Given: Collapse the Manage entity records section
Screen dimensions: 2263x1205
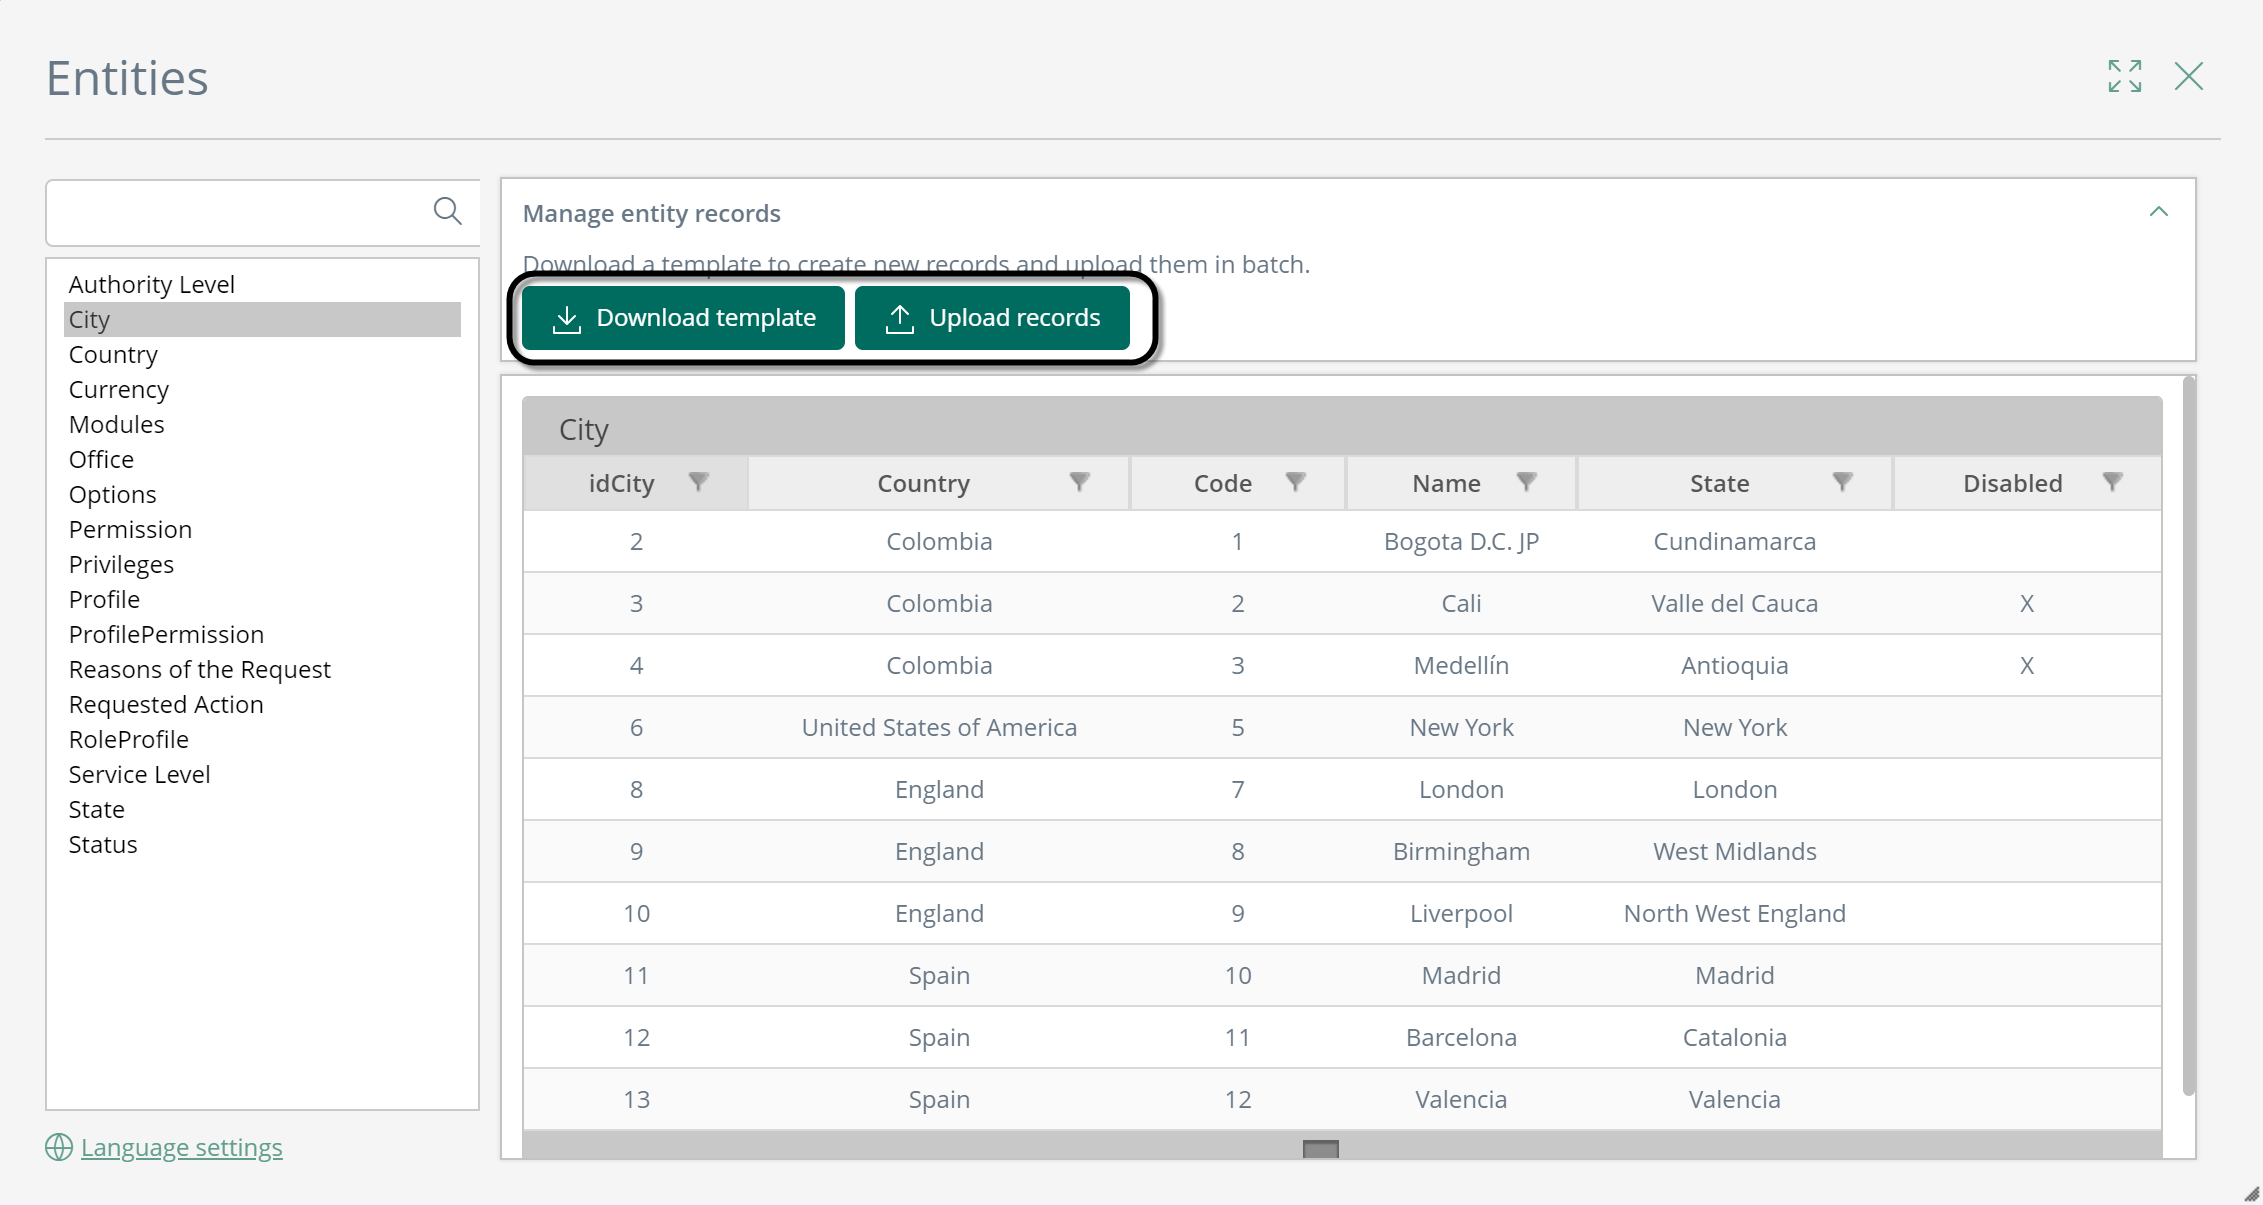Looking at the screenshot, I should click(2160, 213).
